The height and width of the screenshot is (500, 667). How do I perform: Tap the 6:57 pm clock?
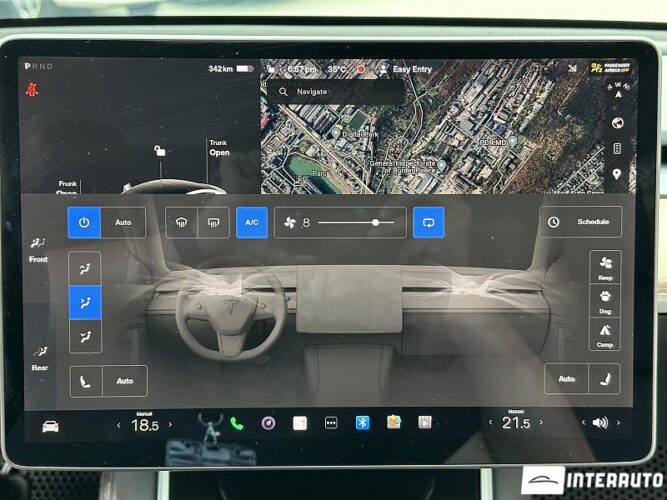302,69
